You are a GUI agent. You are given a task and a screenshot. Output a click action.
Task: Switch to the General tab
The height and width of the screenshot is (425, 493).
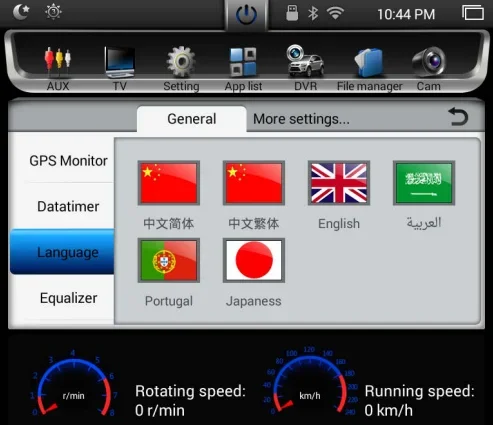click(x=192, y=119)
